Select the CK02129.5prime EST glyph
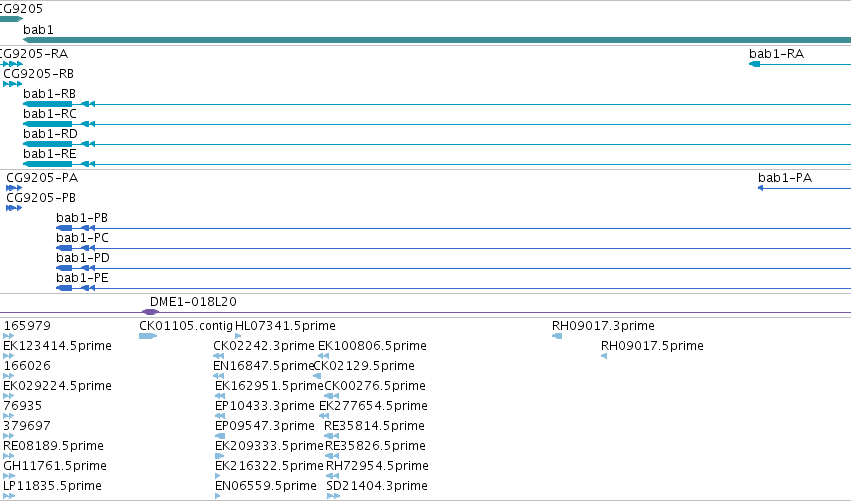 point(317,377)
